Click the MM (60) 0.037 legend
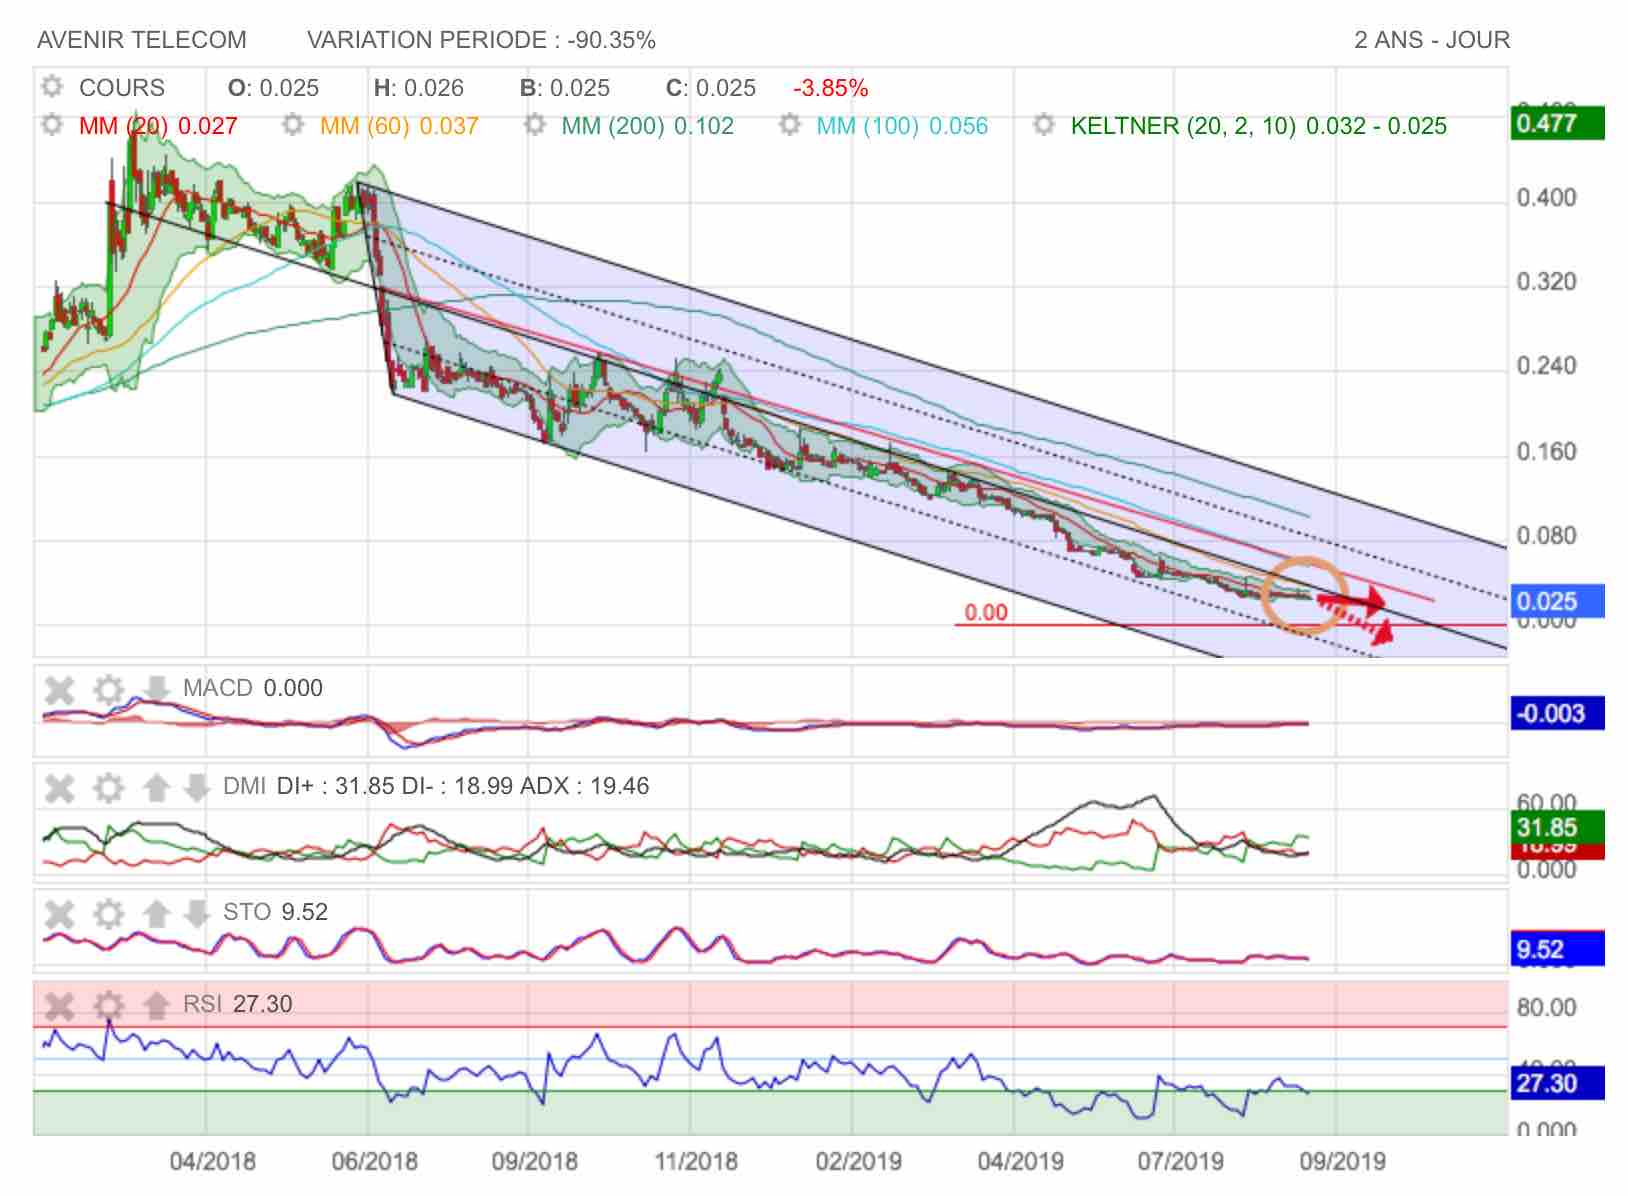 click(399, 126)
